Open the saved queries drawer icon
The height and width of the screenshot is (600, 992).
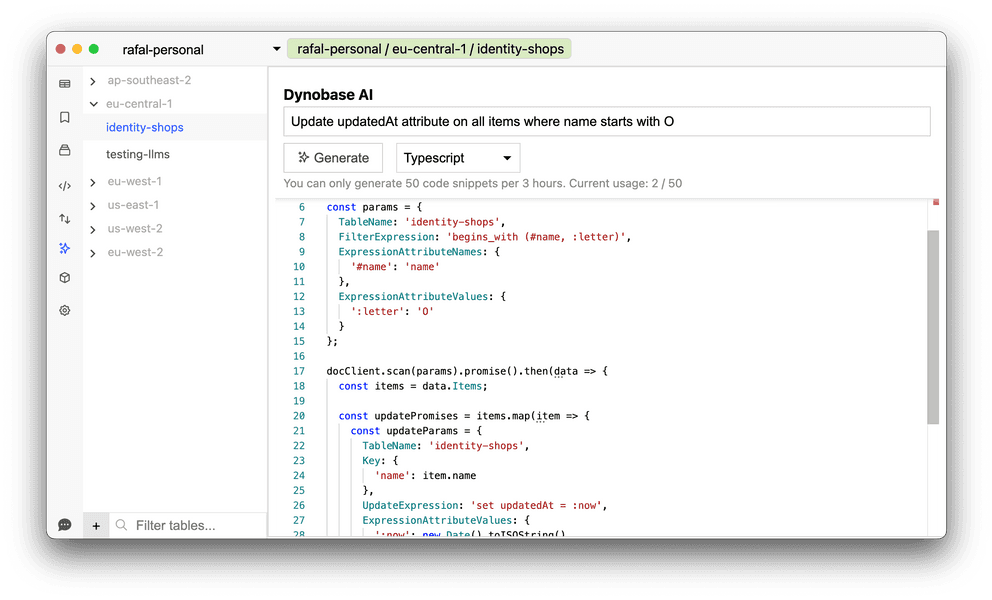64,151
